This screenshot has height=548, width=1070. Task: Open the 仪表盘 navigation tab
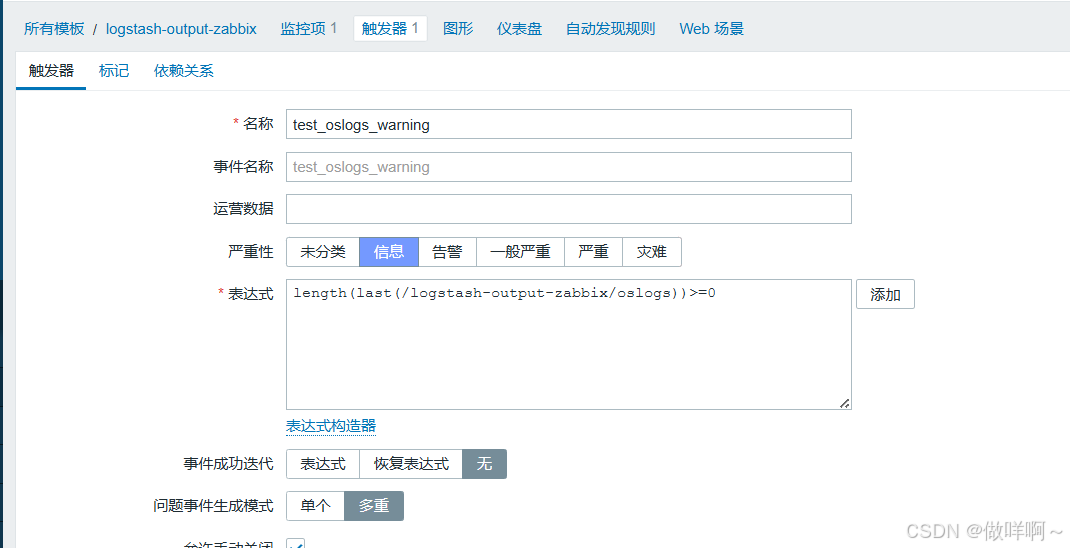[519, 29]
